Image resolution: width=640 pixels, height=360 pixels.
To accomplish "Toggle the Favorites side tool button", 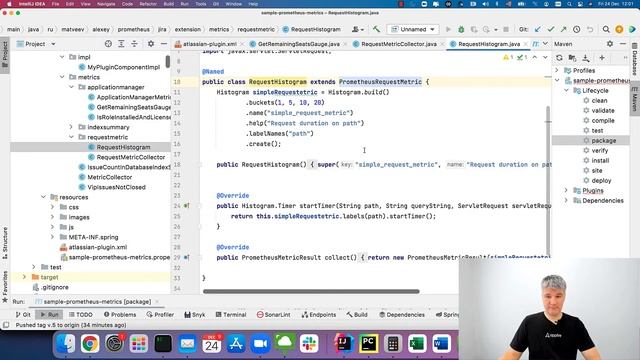I will pyautogui.click(x=5, y=287).
